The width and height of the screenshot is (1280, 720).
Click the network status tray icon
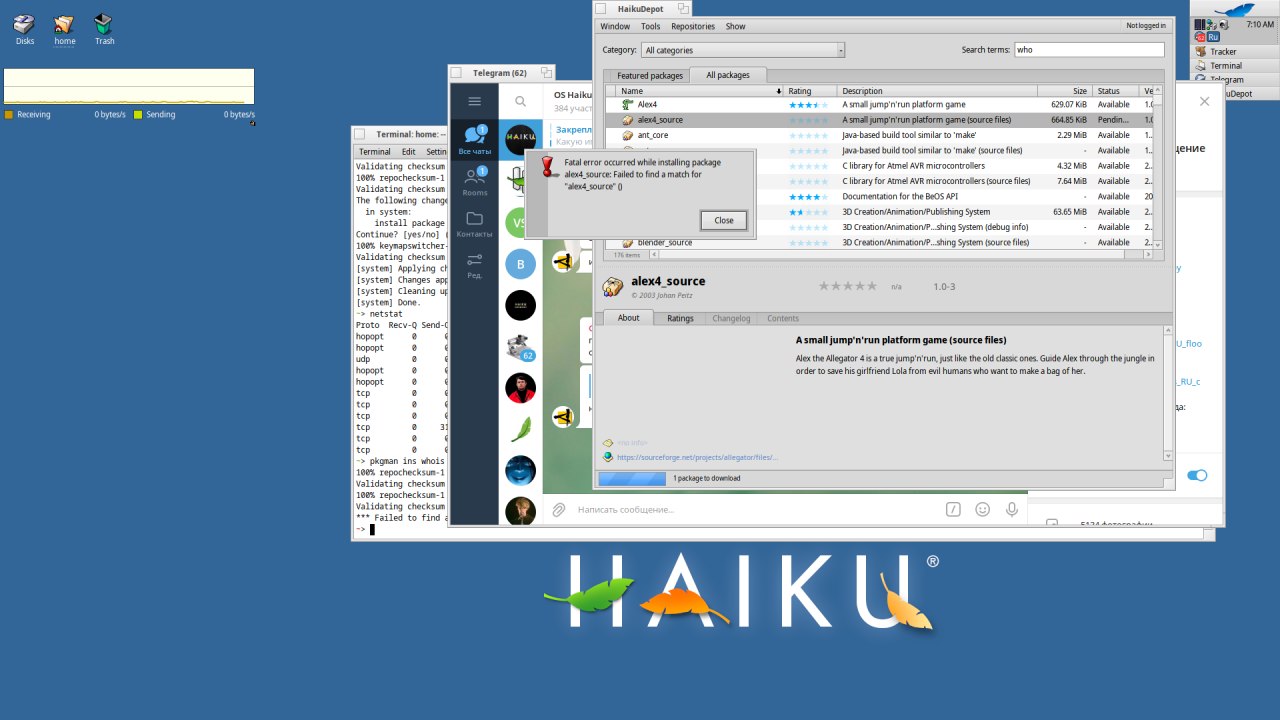[x=1212, y=24]
